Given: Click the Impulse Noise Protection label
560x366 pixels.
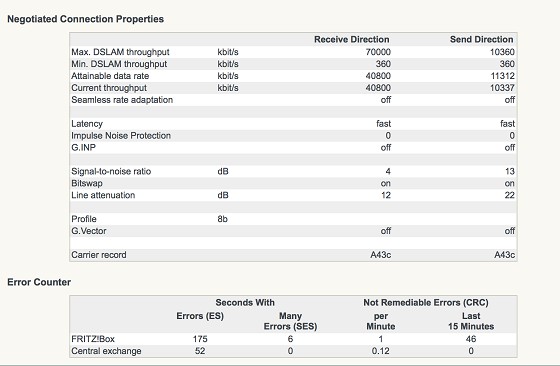Looking at the screenshot, I should pyautogui.click(x=121, y=136).
